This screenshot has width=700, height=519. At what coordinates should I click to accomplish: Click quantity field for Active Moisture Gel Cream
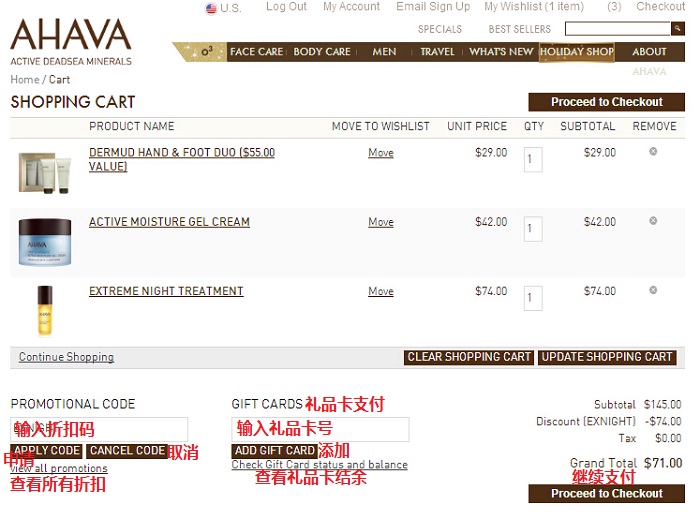(x=533, y=228)
